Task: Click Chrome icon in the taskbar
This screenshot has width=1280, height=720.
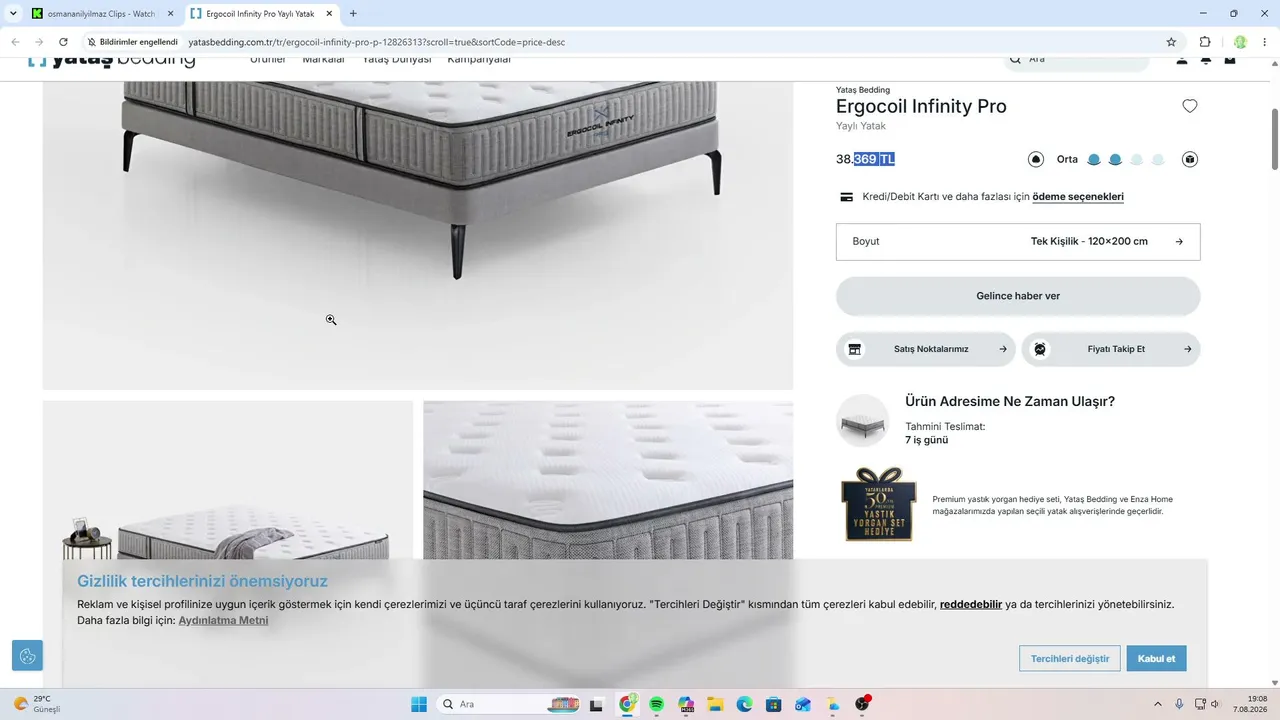Action: pos(628,704)
